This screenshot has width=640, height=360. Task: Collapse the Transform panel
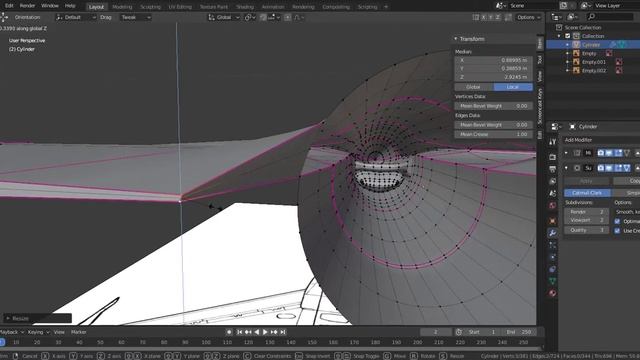pos(456,39)
